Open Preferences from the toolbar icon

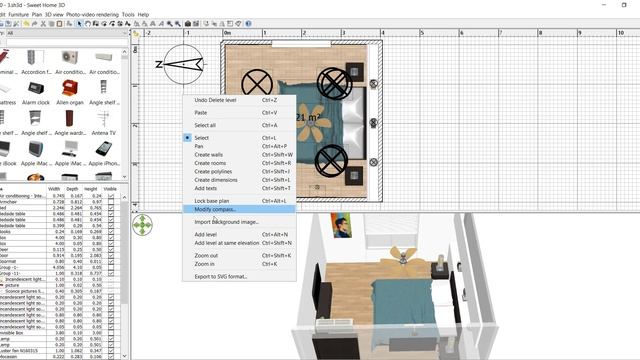point(16,24)
